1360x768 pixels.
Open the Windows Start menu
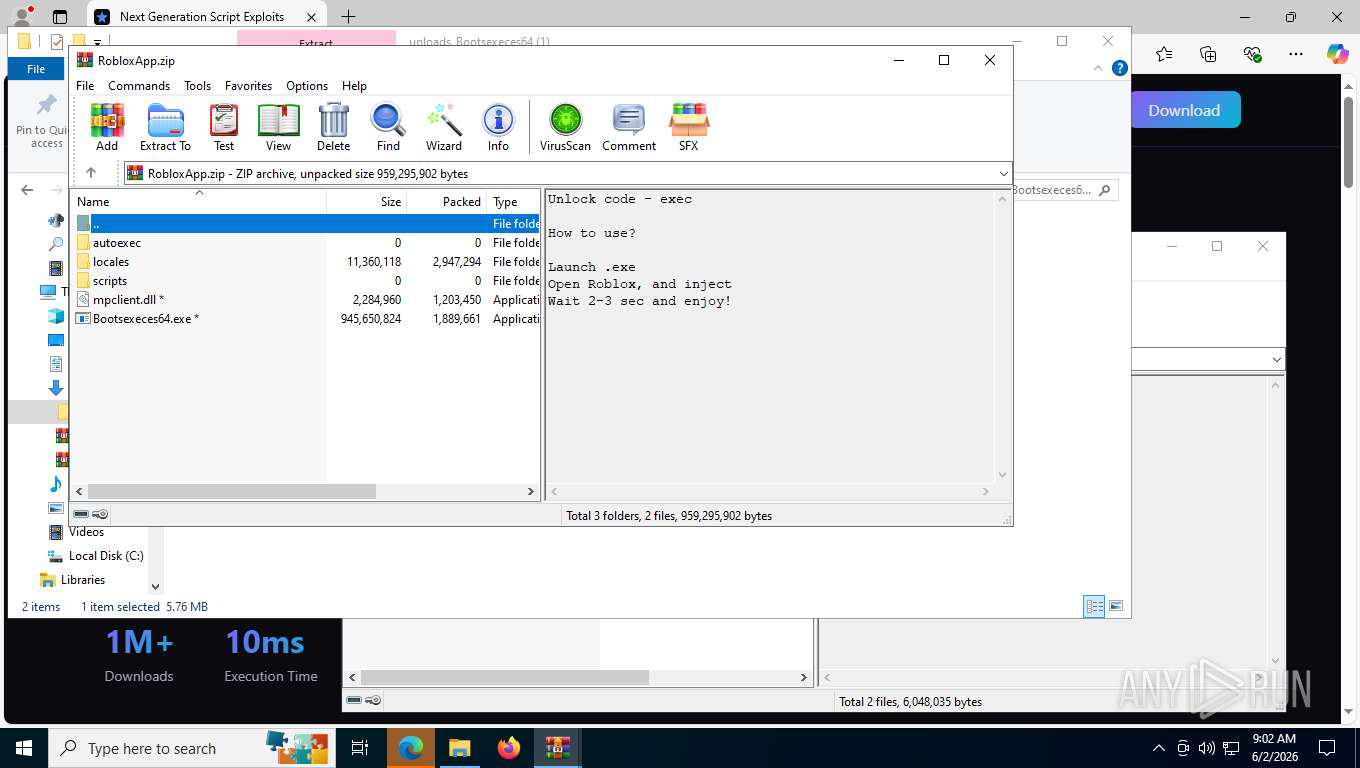point(24,748)
